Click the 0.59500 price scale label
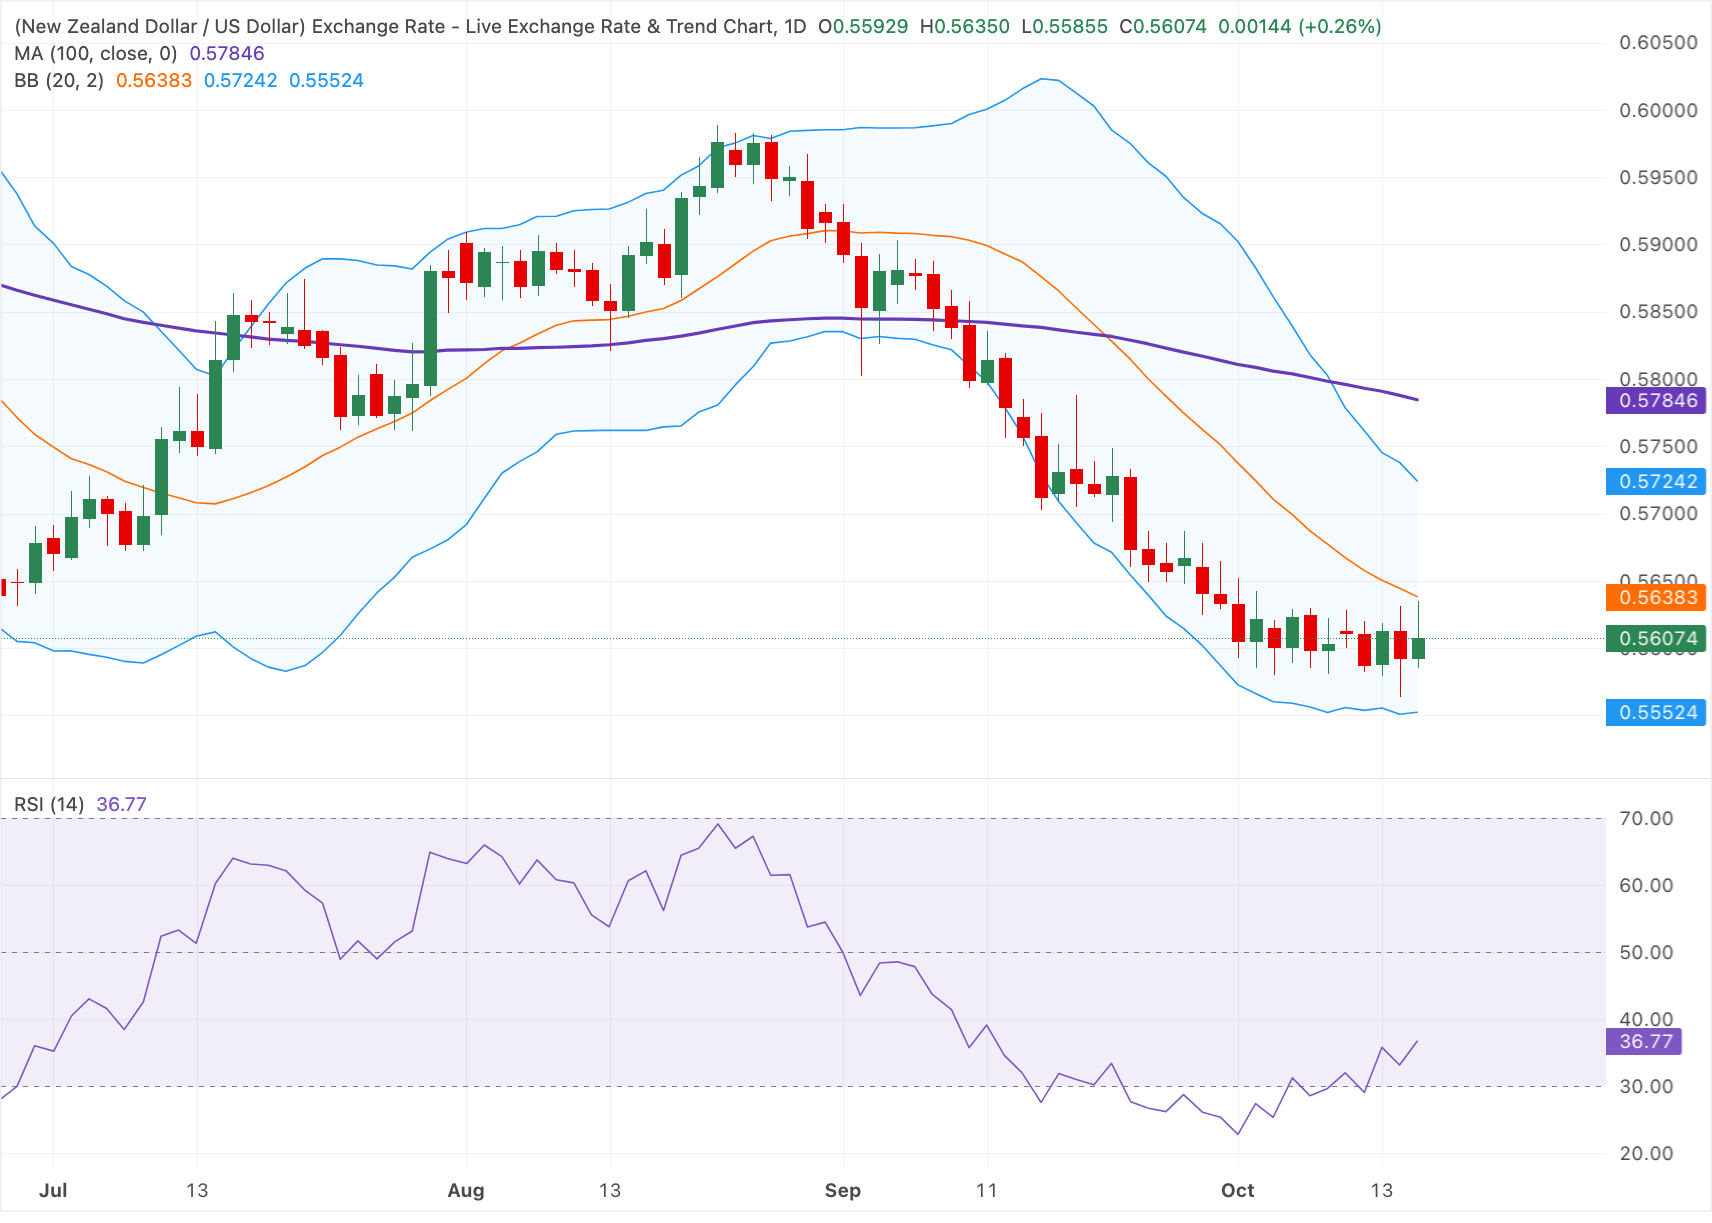This screenshot has width=1712, height=1223. pyautogui.click(x=1658, y=178)
